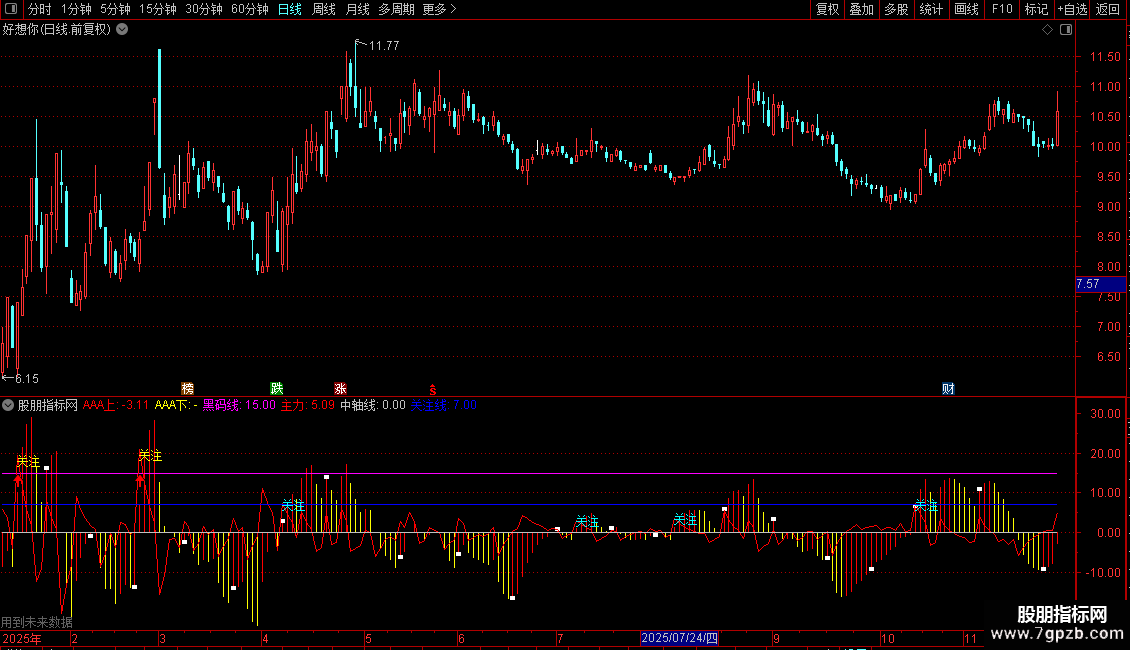Click the red 涨 marker icon

(340, 389)
